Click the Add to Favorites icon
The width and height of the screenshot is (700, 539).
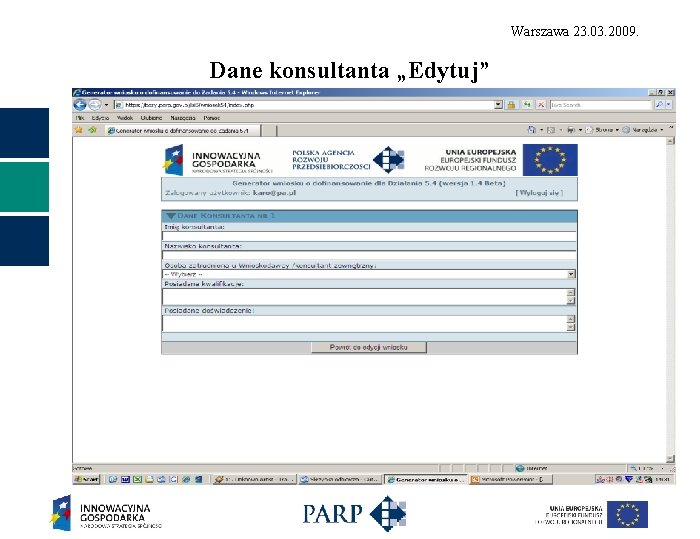[x=92, y=130]
